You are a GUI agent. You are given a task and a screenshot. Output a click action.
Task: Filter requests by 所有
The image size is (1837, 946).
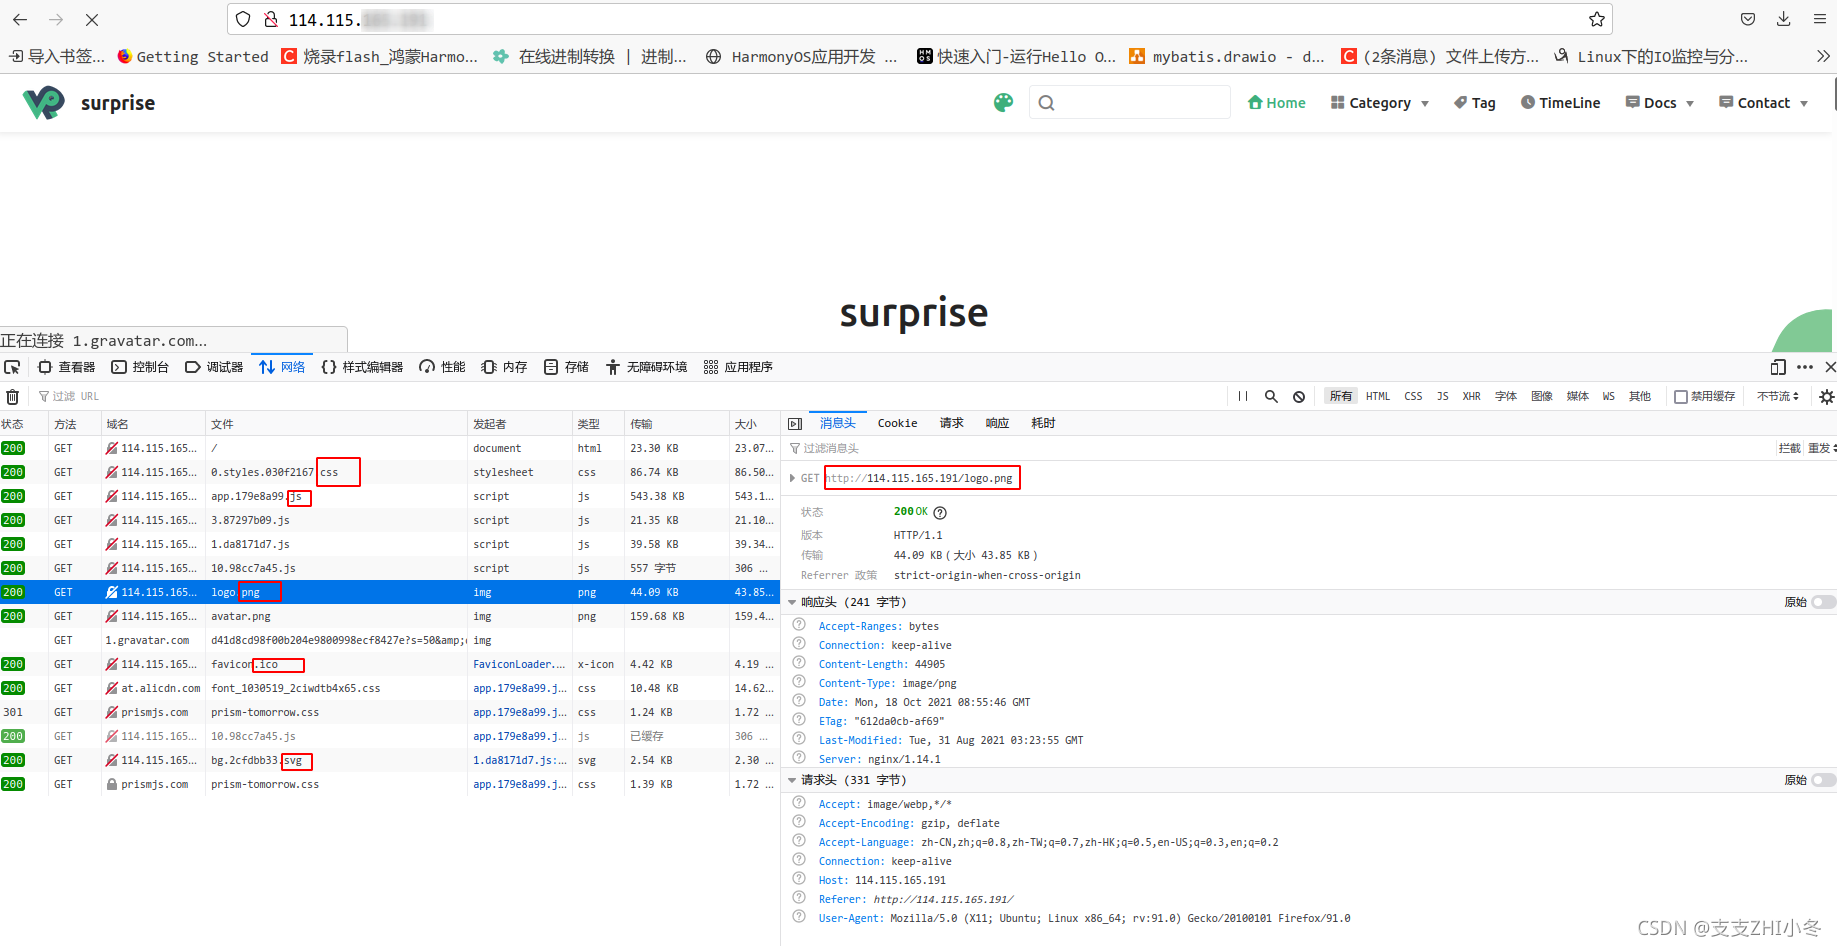click(x=1340, y=396)
